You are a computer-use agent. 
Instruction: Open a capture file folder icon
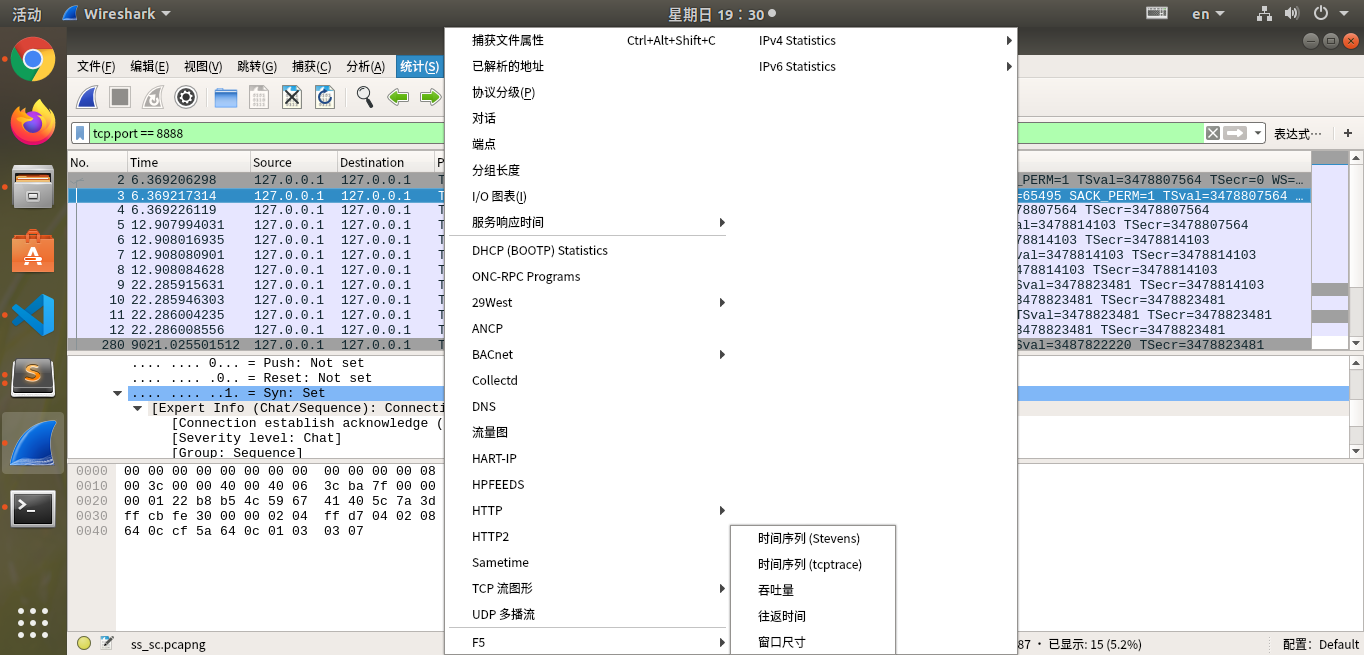tap(226, 97)
